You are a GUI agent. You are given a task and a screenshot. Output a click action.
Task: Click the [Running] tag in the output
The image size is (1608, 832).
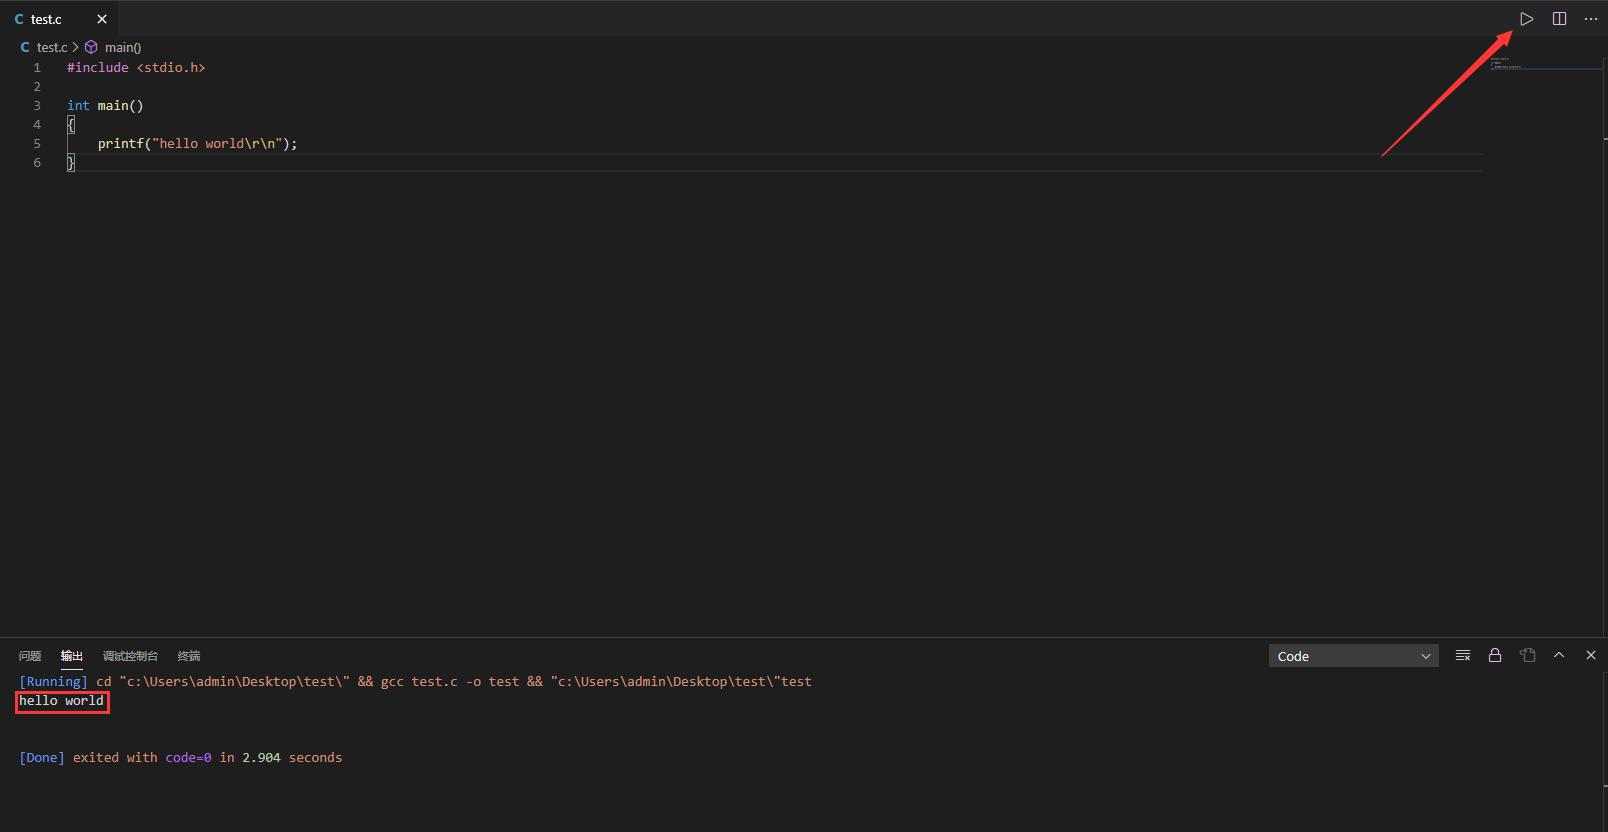pyautogui.click(x=53, y=682)
